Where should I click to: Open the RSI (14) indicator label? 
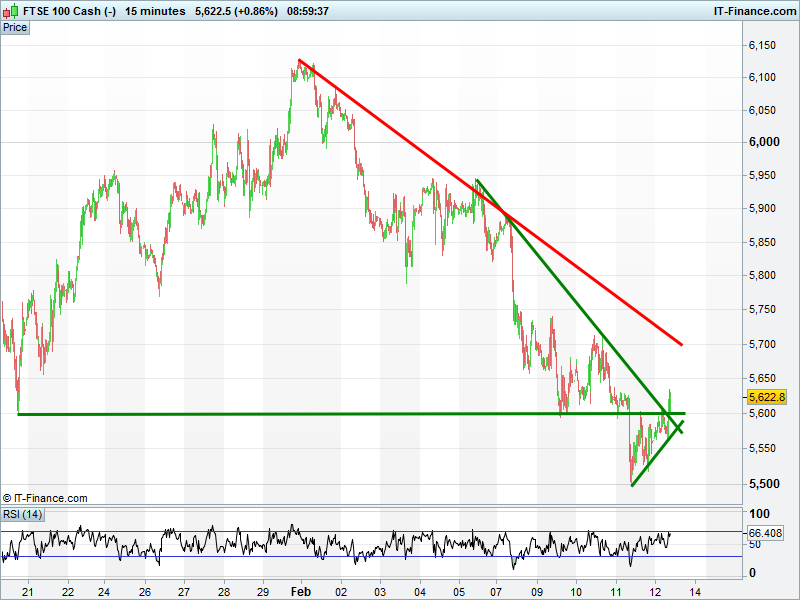pyautogui.click(x=22, y=514)
